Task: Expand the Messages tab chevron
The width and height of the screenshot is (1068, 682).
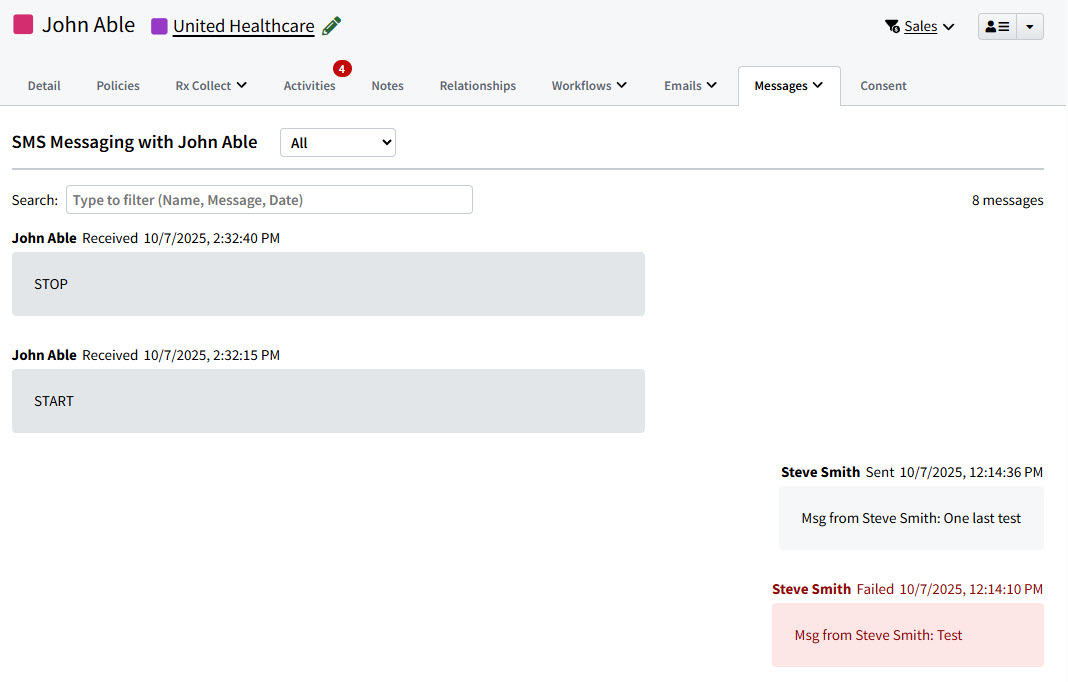Action: tap(817, 86)
